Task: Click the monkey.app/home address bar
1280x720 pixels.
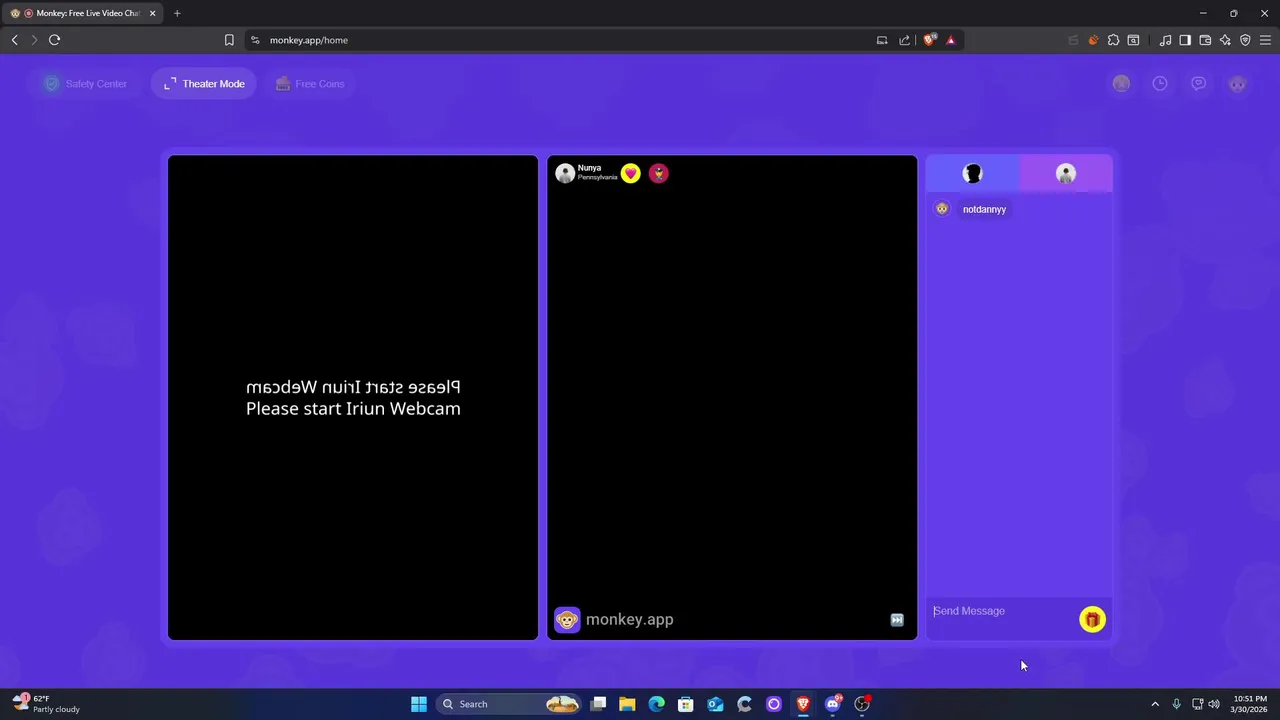Action: [x=560, y=40]
